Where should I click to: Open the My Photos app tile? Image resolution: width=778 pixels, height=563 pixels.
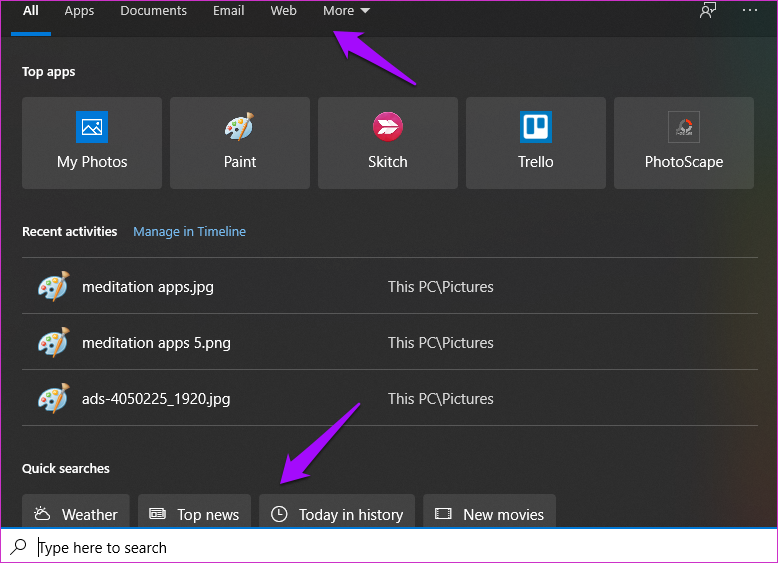(92, 143)
